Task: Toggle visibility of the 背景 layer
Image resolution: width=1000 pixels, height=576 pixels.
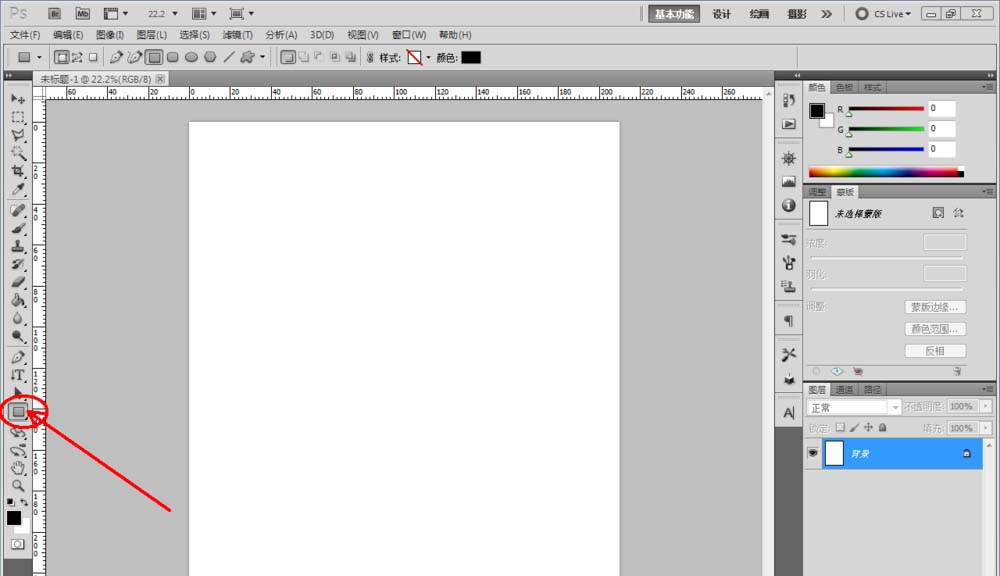Action: click(812, 453)
